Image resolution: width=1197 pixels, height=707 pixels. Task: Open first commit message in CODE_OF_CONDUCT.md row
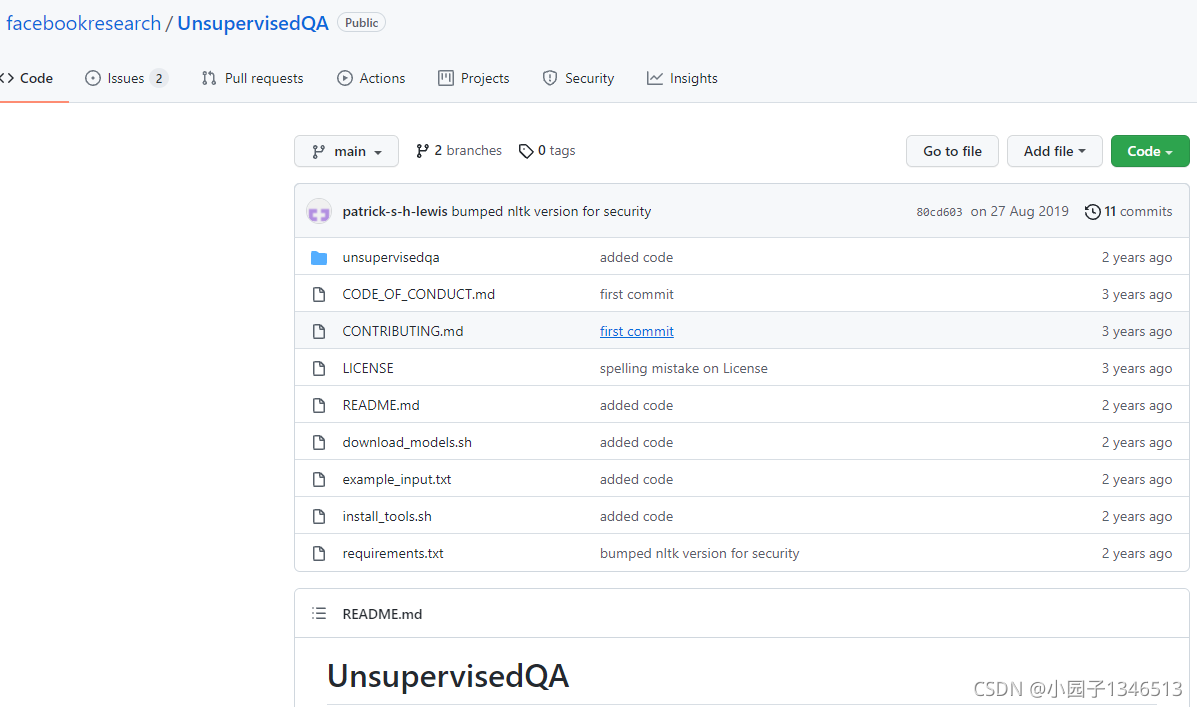(637, 294)
